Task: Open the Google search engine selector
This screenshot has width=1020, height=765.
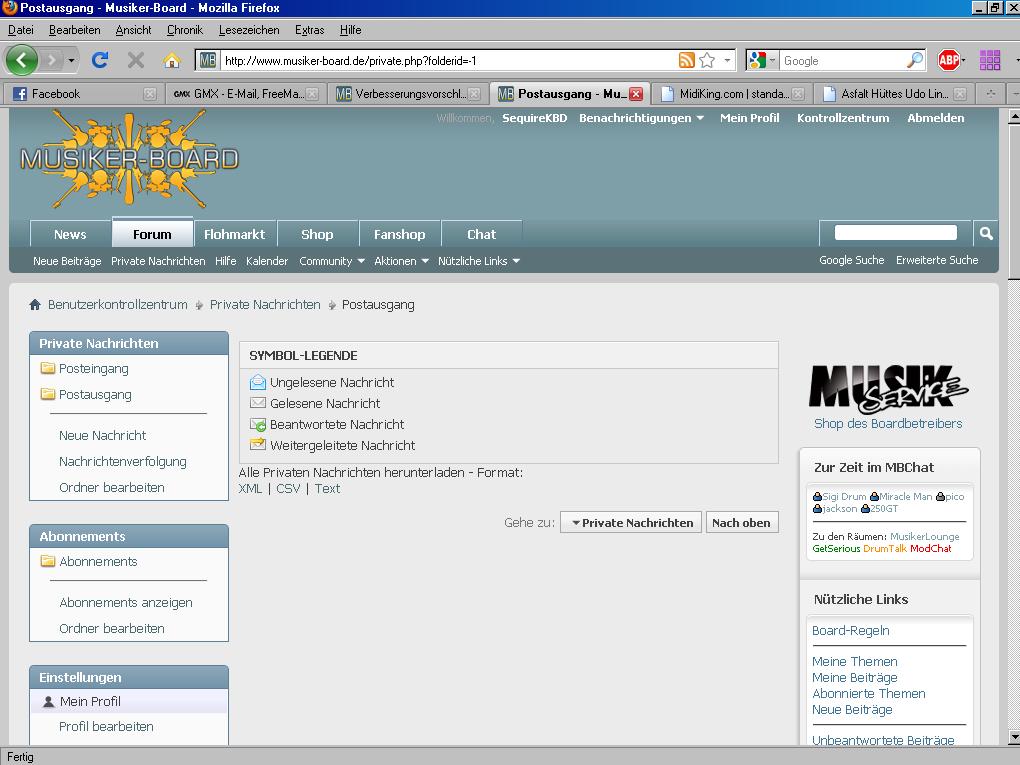Action: point(762,60)
